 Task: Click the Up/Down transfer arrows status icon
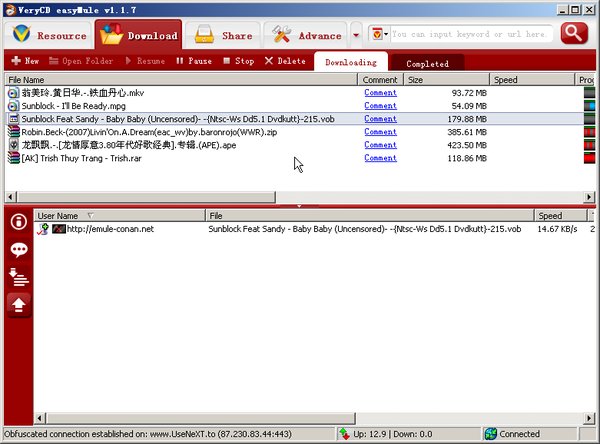click(x=344, y=434)
